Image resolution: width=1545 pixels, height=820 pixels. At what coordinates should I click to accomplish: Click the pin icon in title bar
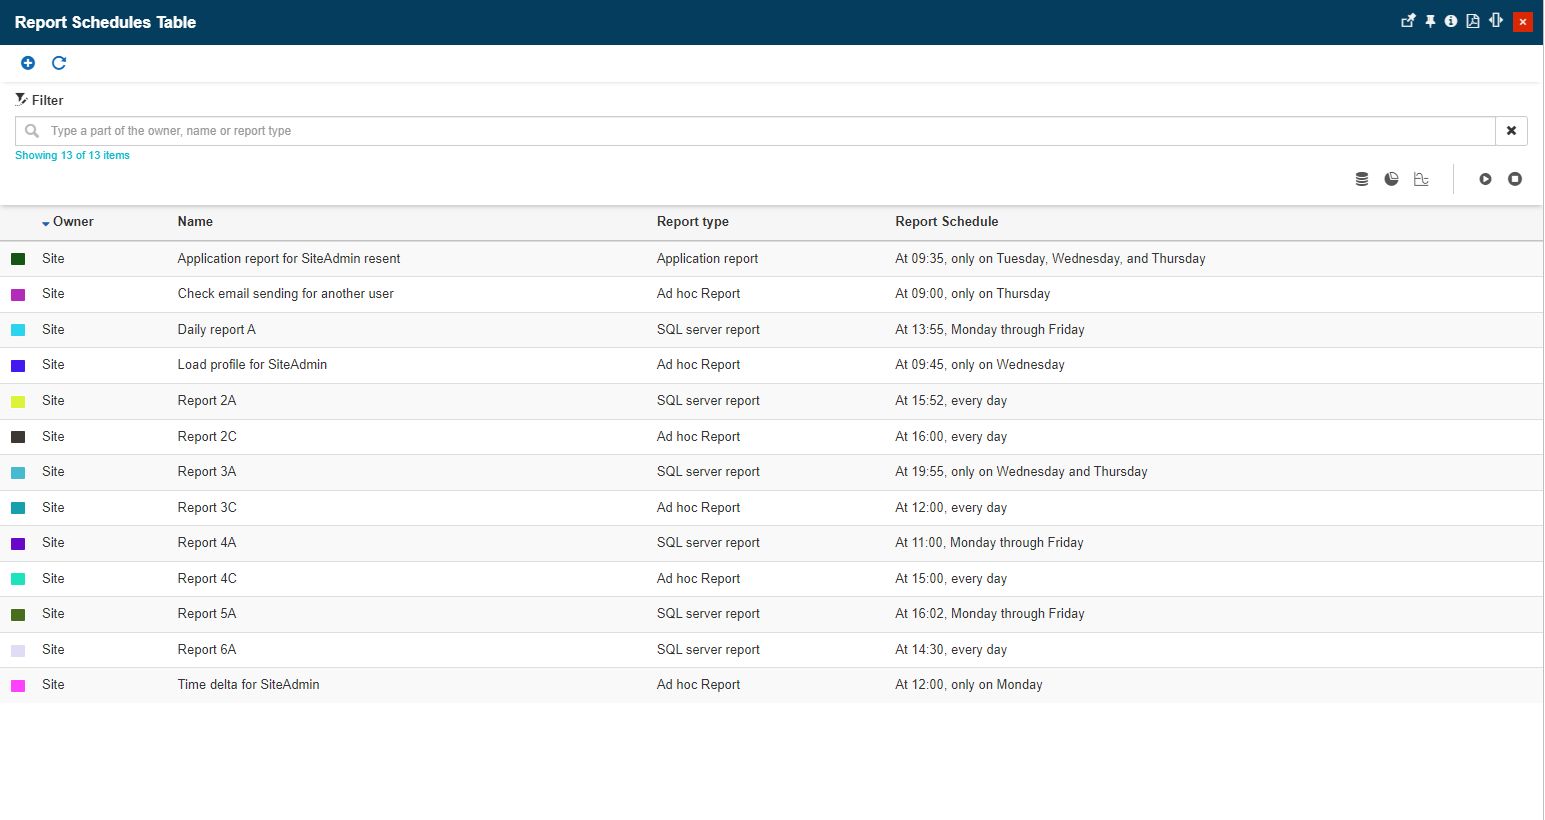[1430, 21]
